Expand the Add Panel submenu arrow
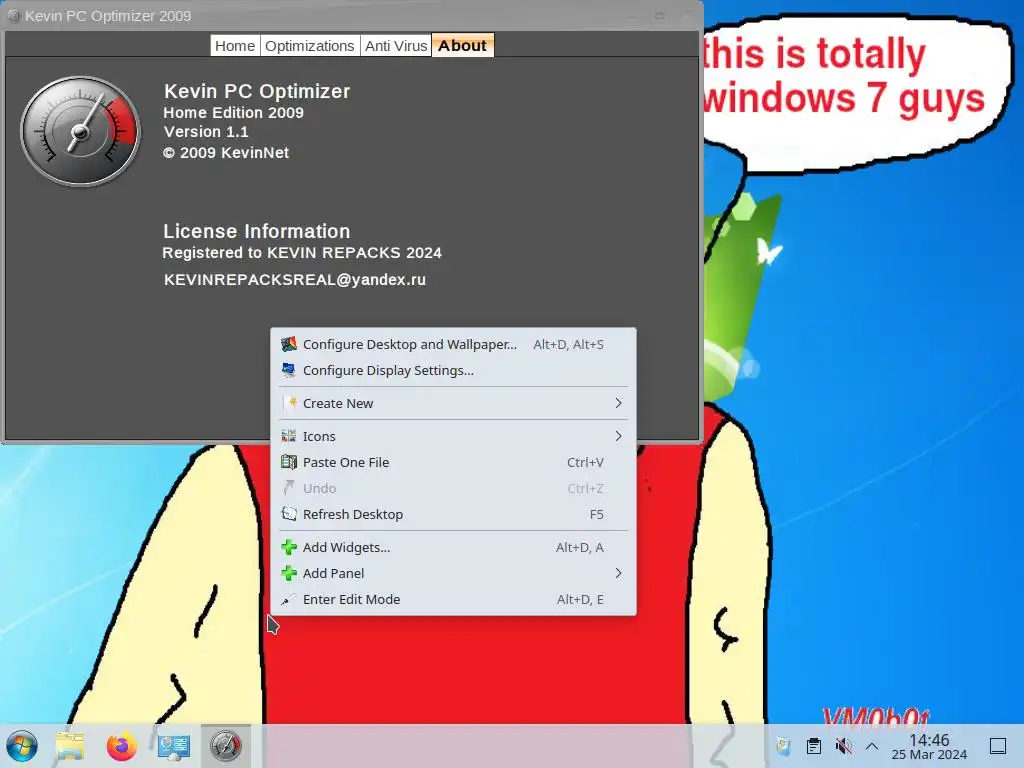1024x768 pixels. click(618, 573)
